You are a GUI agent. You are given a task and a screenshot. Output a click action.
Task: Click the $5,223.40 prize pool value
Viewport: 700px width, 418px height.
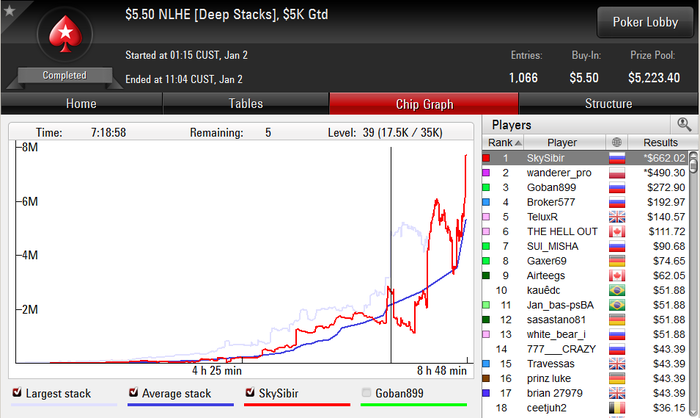[x=654, y=78]
